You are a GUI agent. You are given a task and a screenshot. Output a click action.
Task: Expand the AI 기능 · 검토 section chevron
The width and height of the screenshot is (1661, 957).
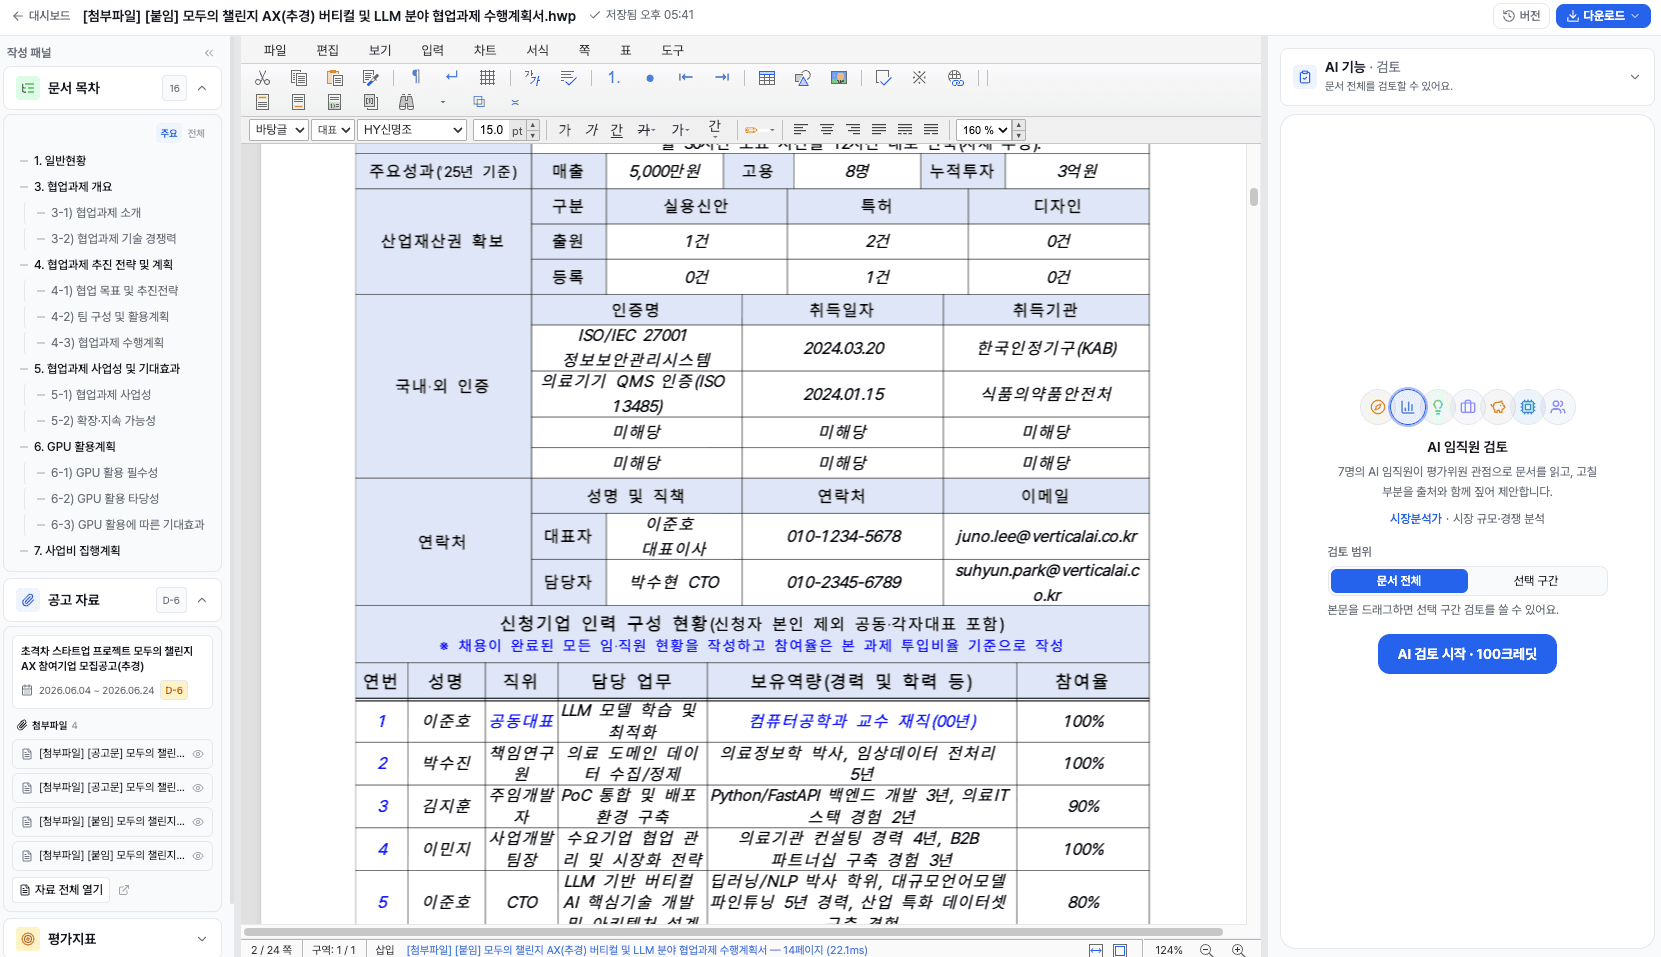click(x=1635, y=76)
